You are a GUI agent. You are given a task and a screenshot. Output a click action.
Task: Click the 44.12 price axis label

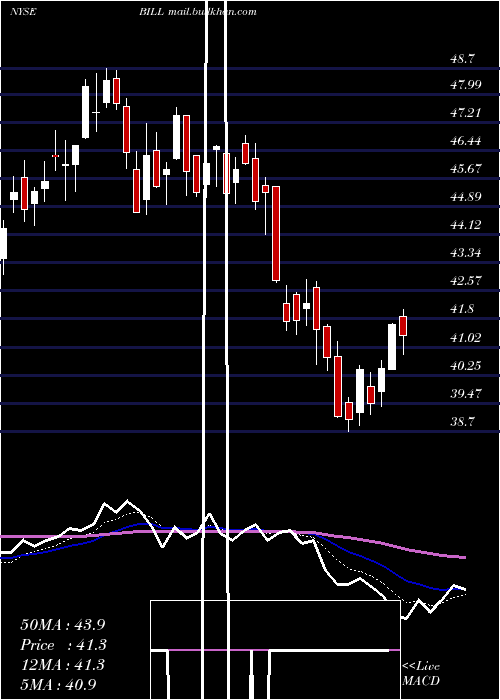[x=466, y=225]
